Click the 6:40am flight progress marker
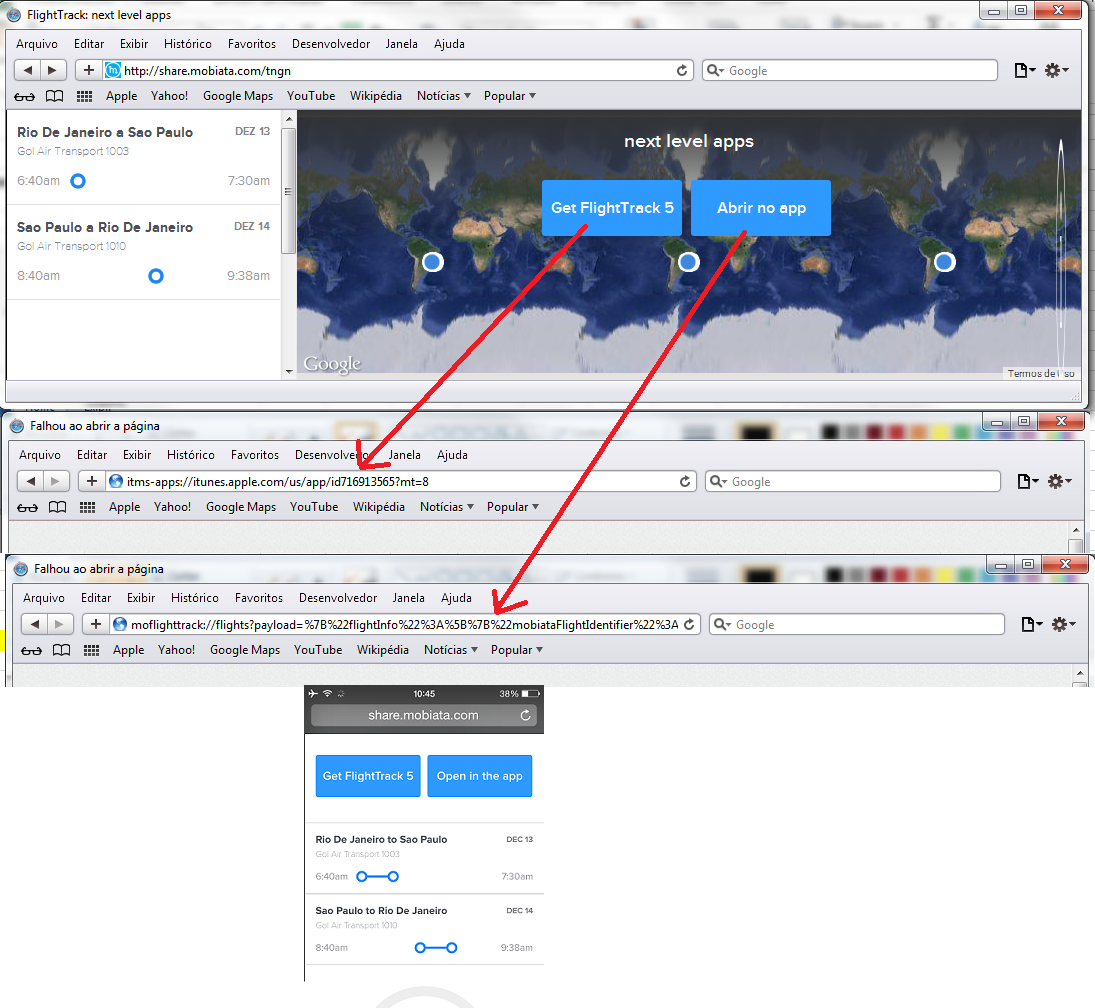Screen dimensions: 1095x1008 [78, 181]
